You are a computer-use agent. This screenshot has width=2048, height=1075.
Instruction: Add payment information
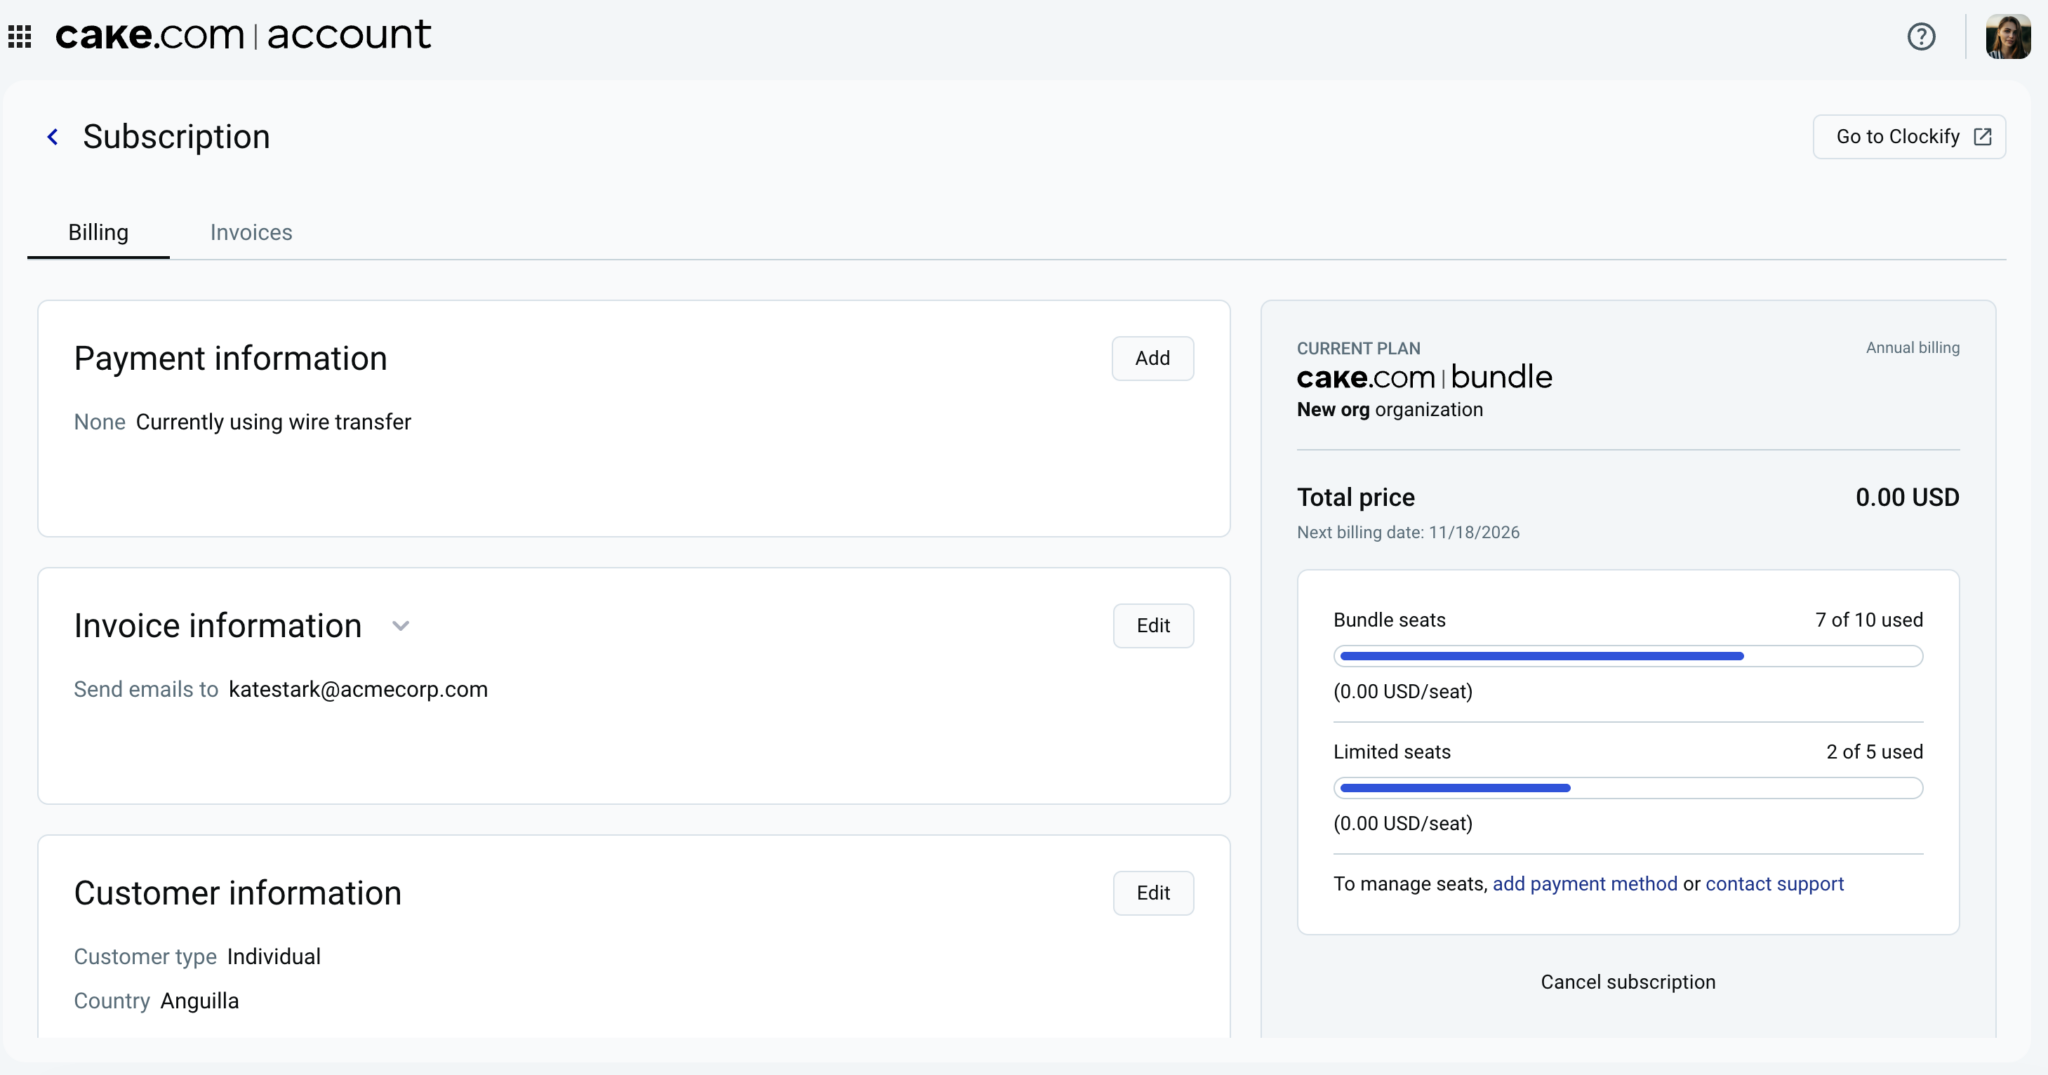(x=1152, y=358)
